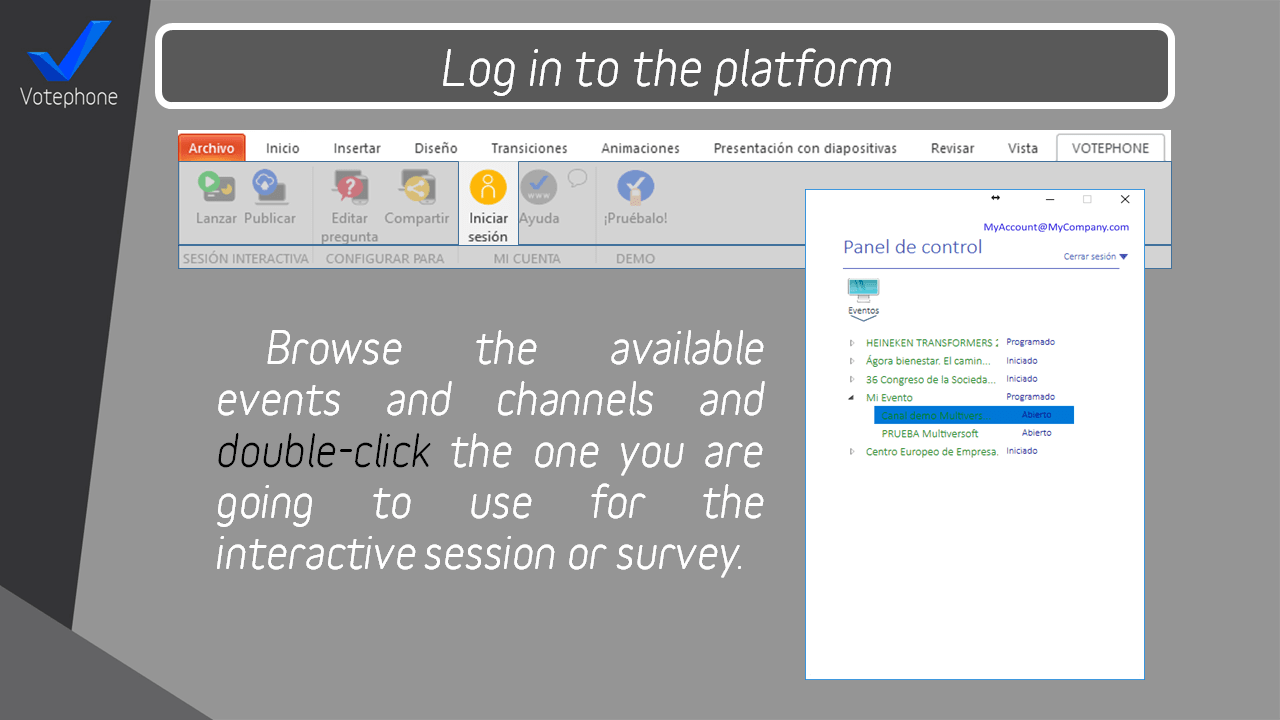Click the MI CUENTA group label
This screenshot has width=1280, height=720.
pos(527,258)
